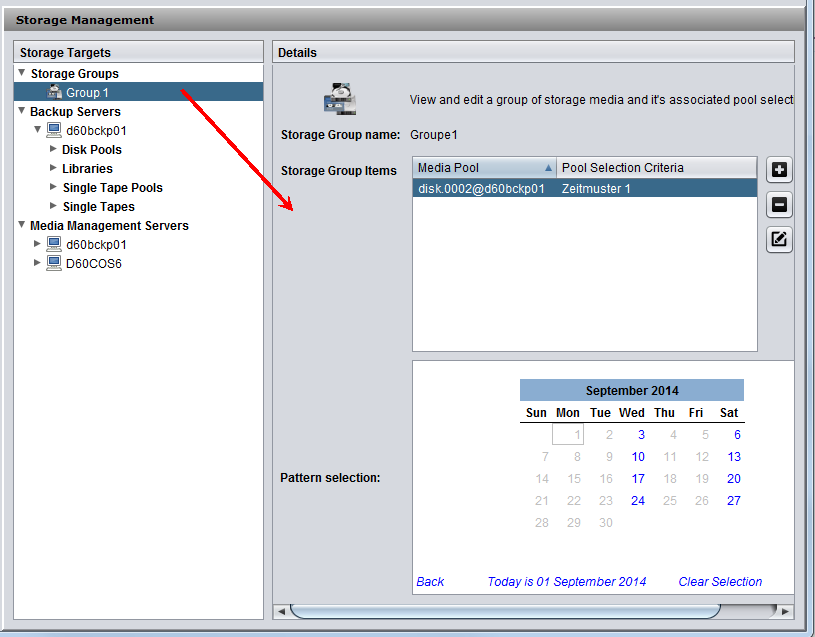Click September 30 in the calendar
Screen dimensions: 815x637
coord(606,523)
